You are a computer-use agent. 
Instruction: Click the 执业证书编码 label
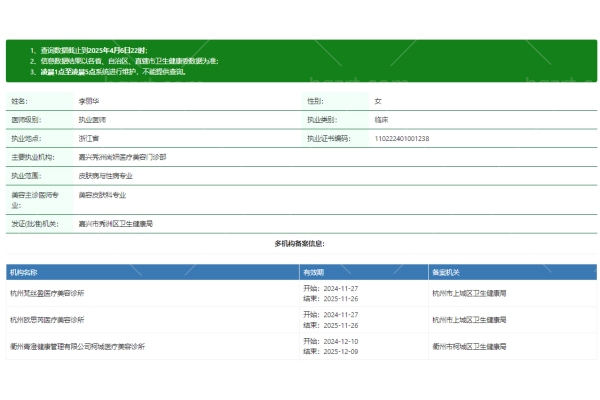click(328, 139)
